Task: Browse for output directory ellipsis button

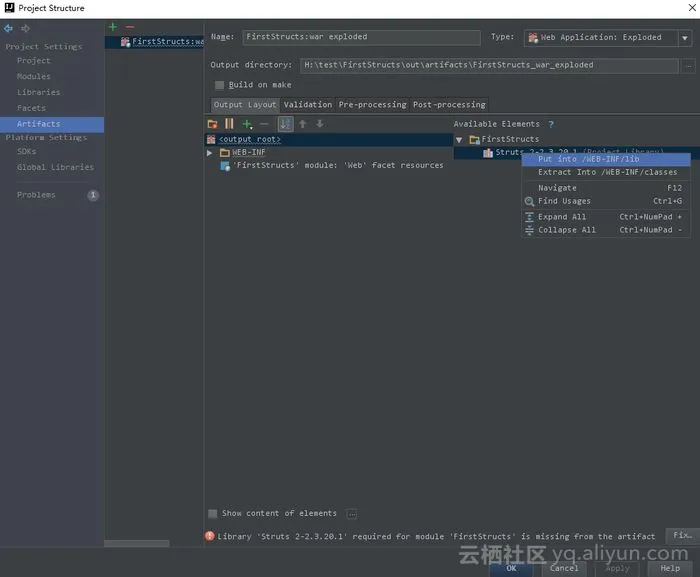Action: click(x=688, y=66)
